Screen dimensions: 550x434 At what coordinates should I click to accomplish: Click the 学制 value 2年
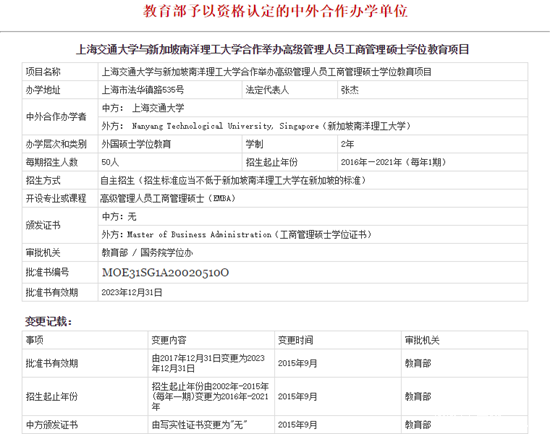[347, 144]
